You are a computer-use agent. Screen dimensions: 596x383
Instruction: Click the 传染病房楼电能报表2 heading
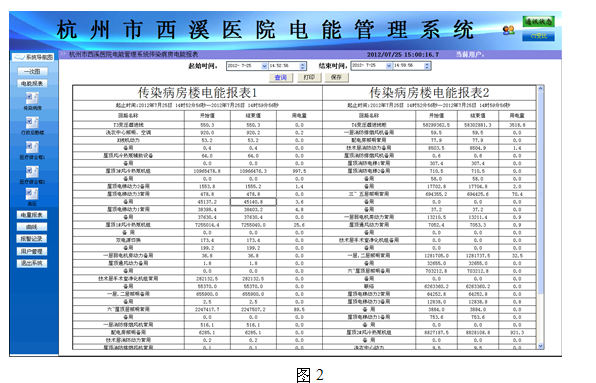[x=429, y=93]
